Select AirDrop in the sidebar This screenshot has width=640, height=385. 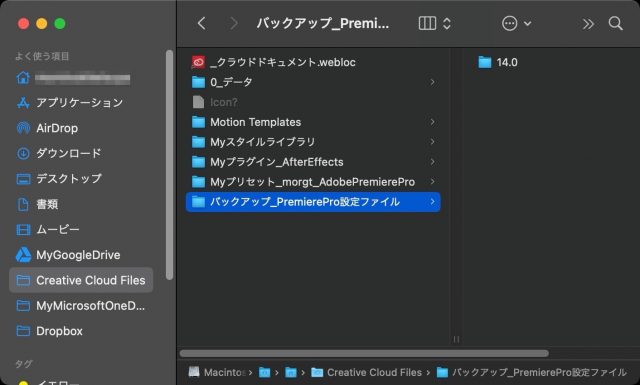tap(81, 128)
